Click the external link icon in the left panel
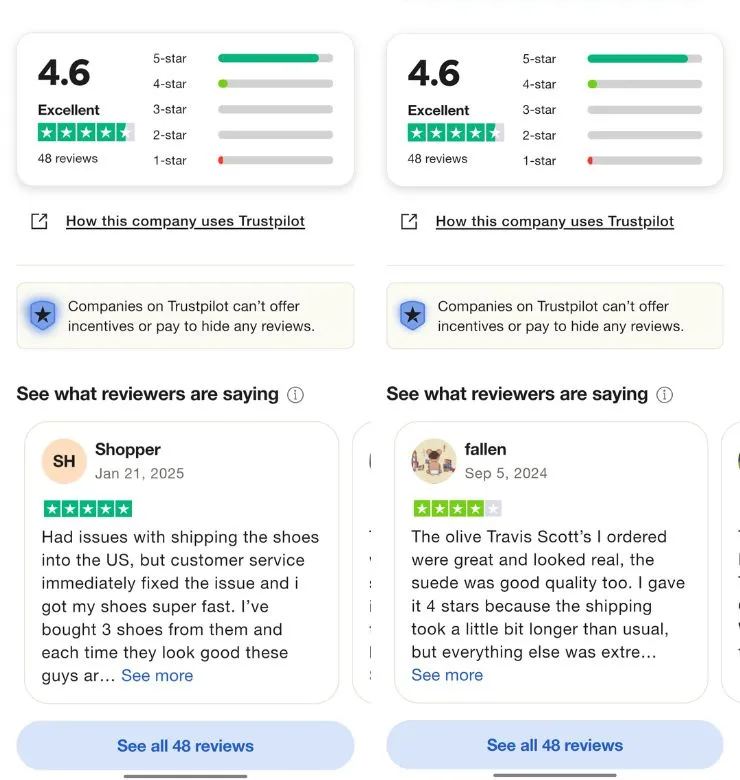 pyautogui.click(x=39, y=221)
